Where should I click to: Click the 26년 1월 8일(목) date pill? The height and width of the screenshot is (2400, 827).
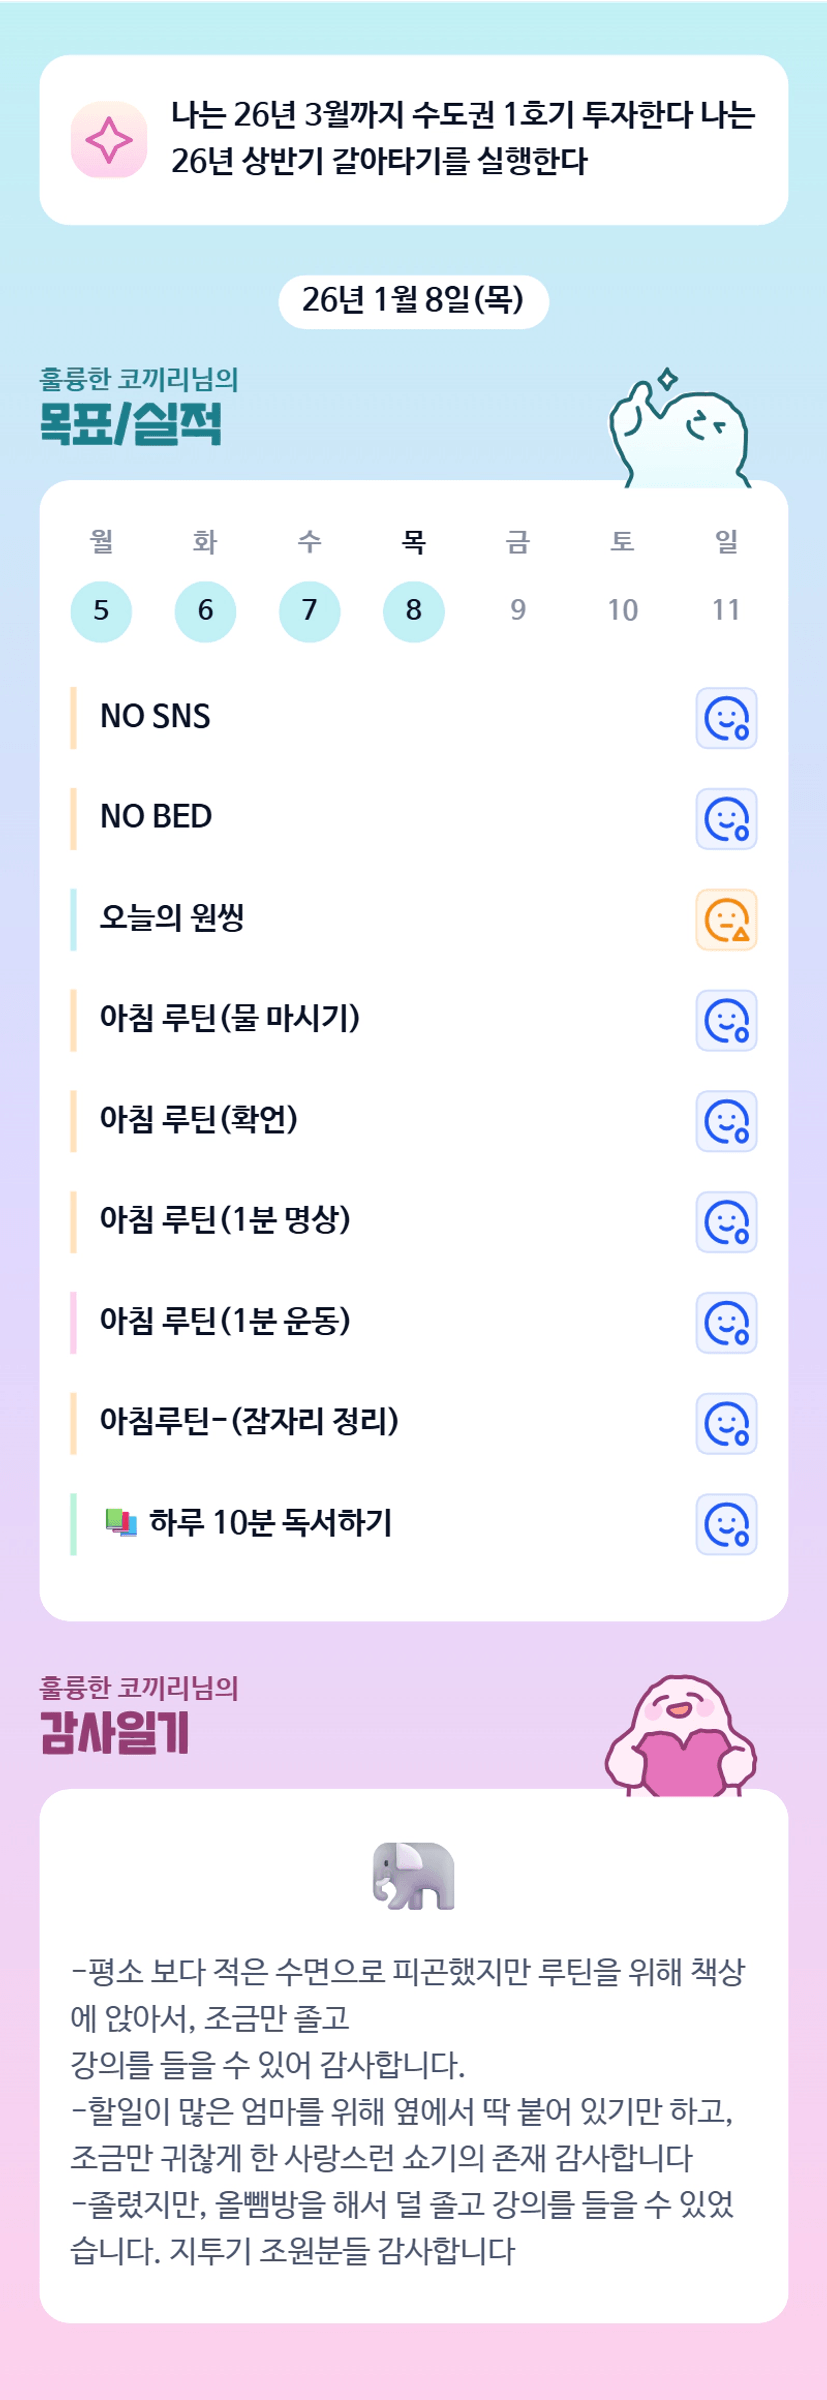coord(413,301)
